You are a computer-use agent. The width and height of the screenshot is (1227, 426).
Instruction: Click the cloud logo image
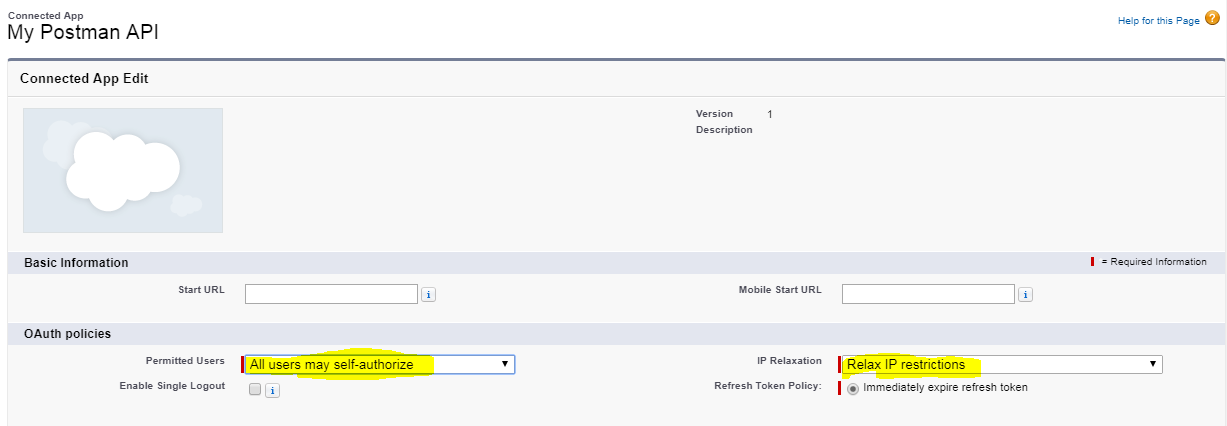[x=123, y=170]
